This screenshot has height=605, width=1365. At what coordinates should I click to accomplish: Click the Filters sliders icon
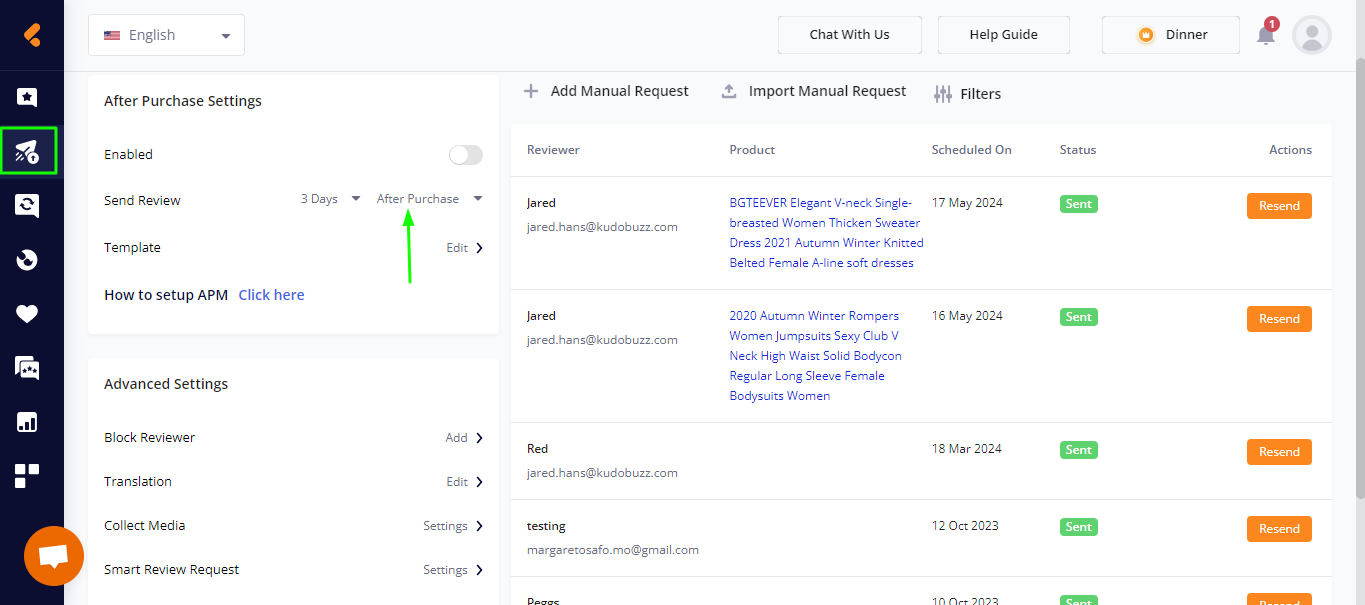(x=943, y=94)
